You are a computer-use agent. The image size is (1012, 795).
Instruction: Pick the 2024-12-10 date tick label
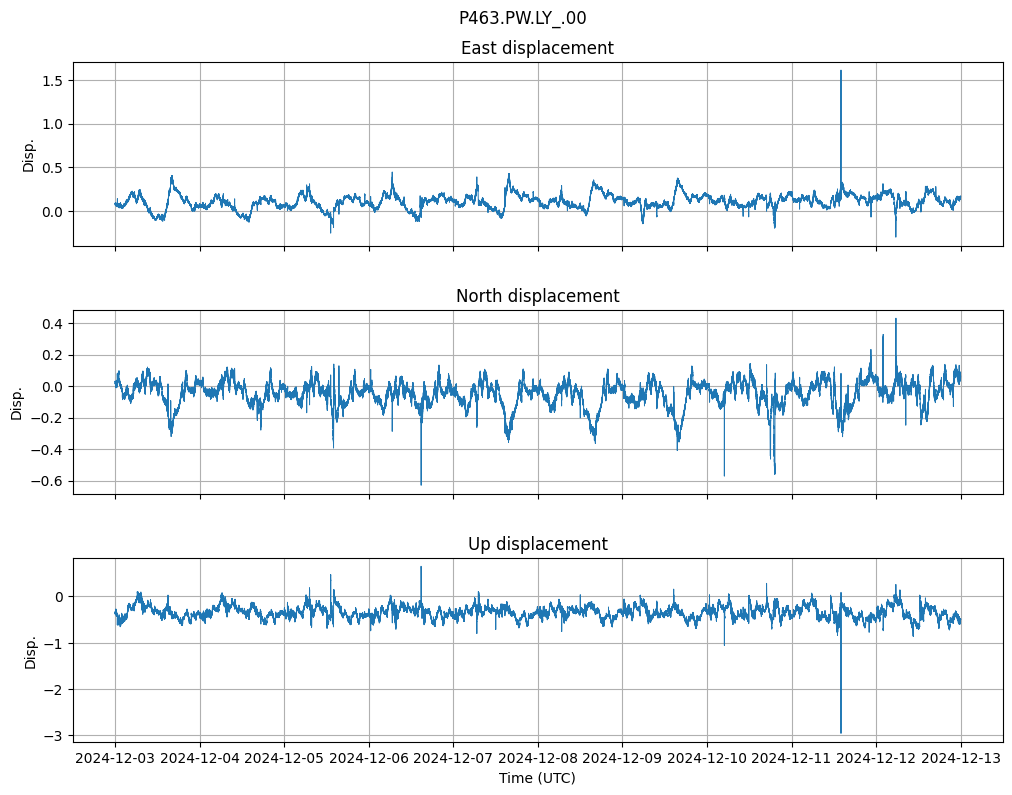coord(707,759)
